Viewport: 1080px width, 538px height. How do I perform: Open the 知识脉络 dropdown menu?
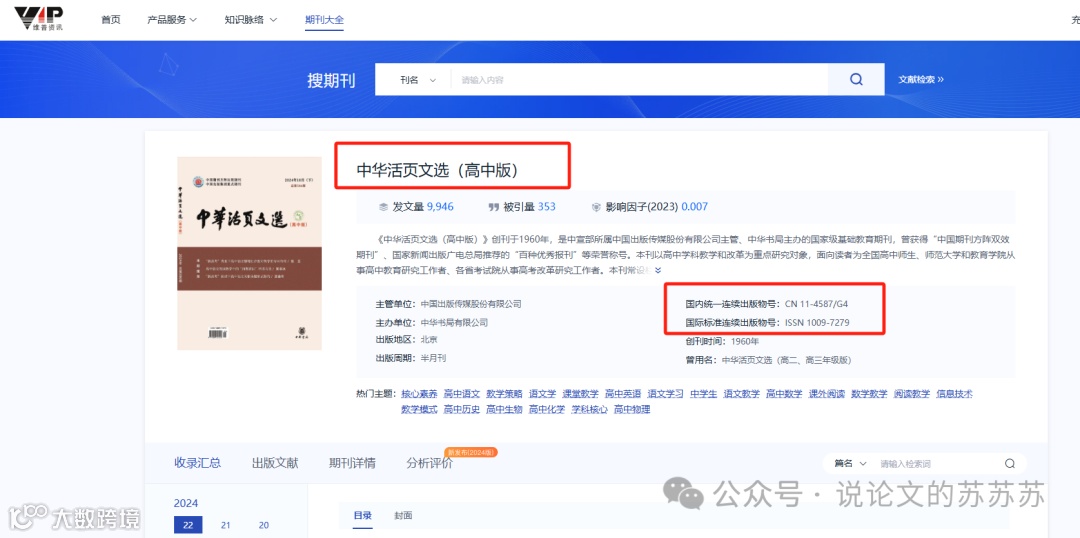251,20
